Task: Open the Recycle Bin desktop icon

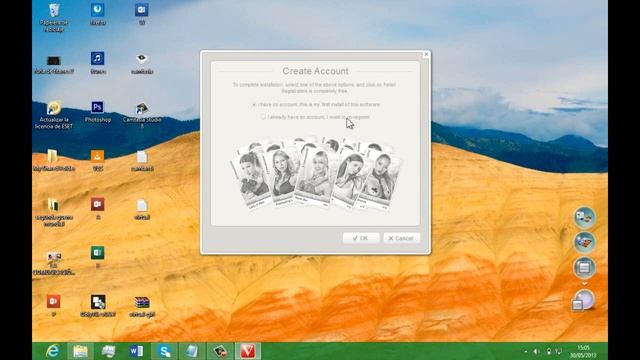Action: point(54,18)
